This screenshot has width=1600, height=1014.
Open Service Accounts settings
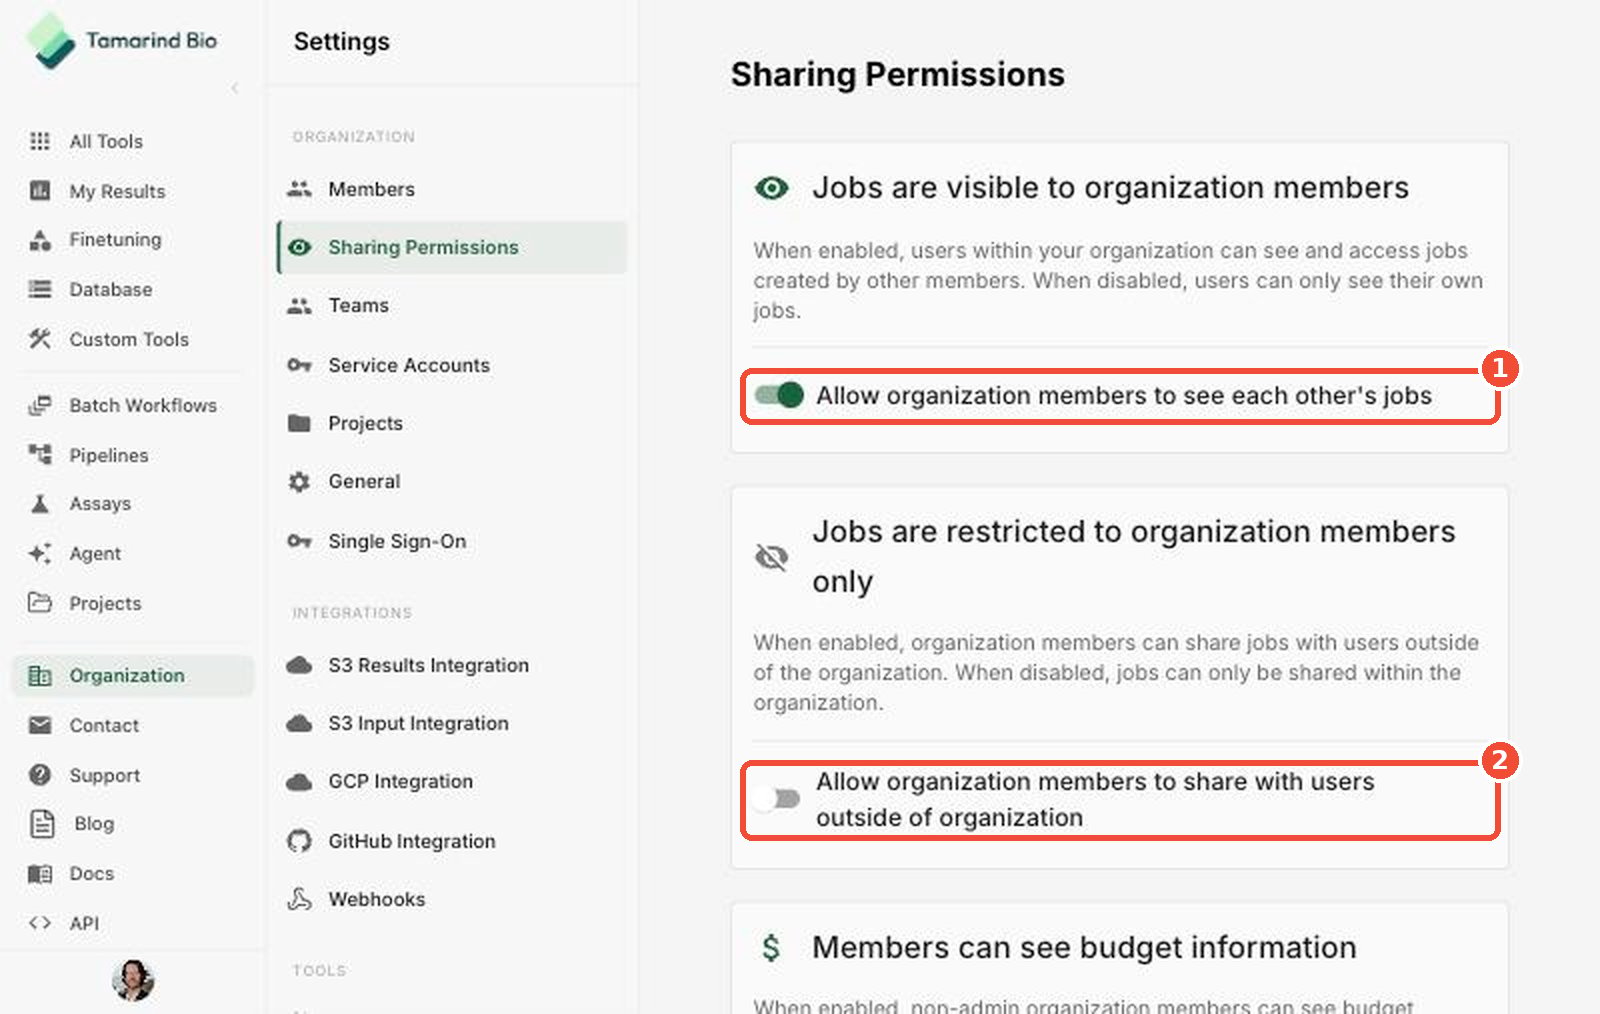click(452, 365)
